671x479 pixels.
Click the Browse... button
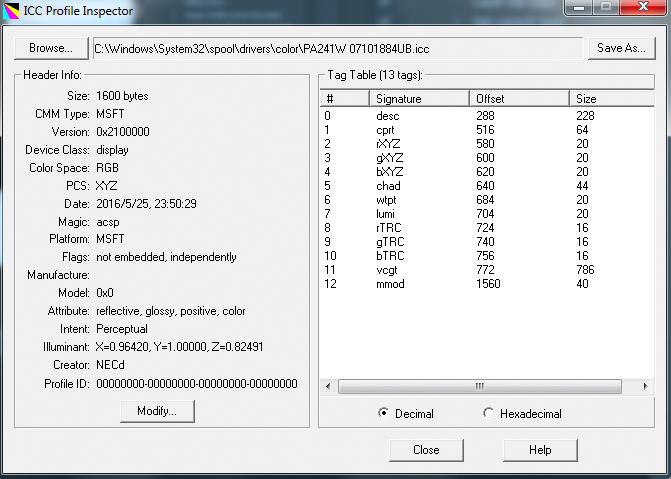51,48
